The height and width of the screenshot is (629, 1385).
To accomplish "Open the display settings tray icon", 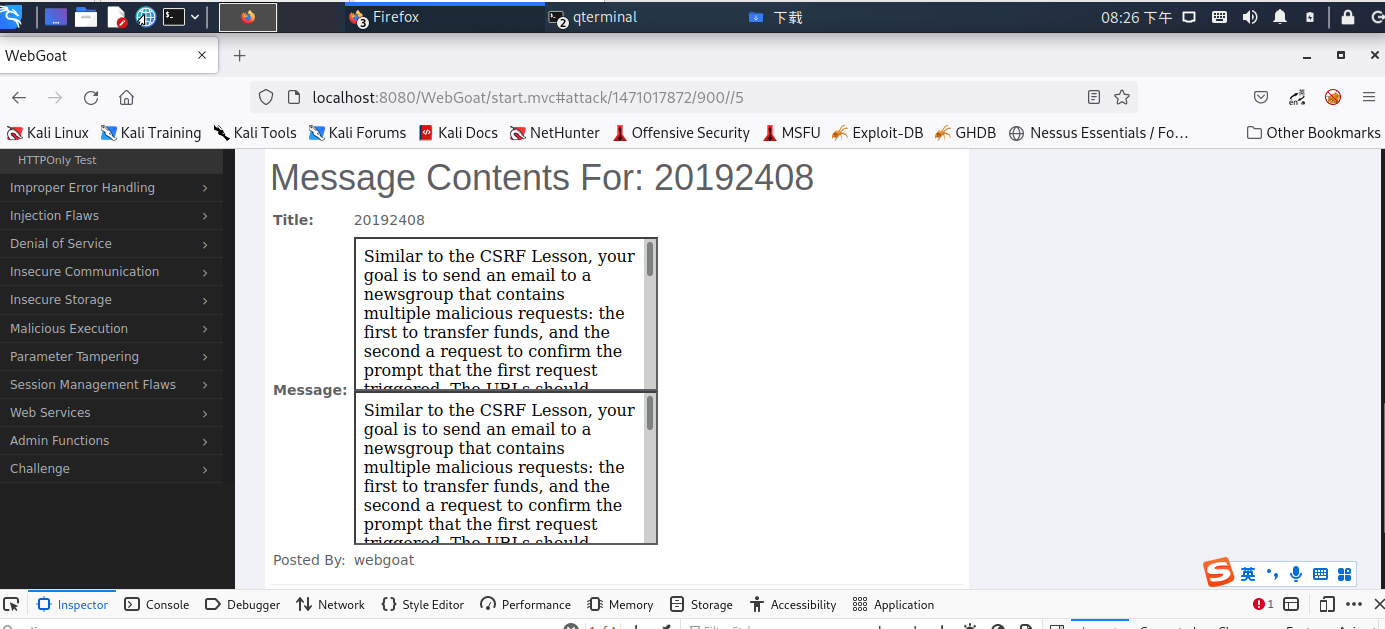I will point(1189,17).
